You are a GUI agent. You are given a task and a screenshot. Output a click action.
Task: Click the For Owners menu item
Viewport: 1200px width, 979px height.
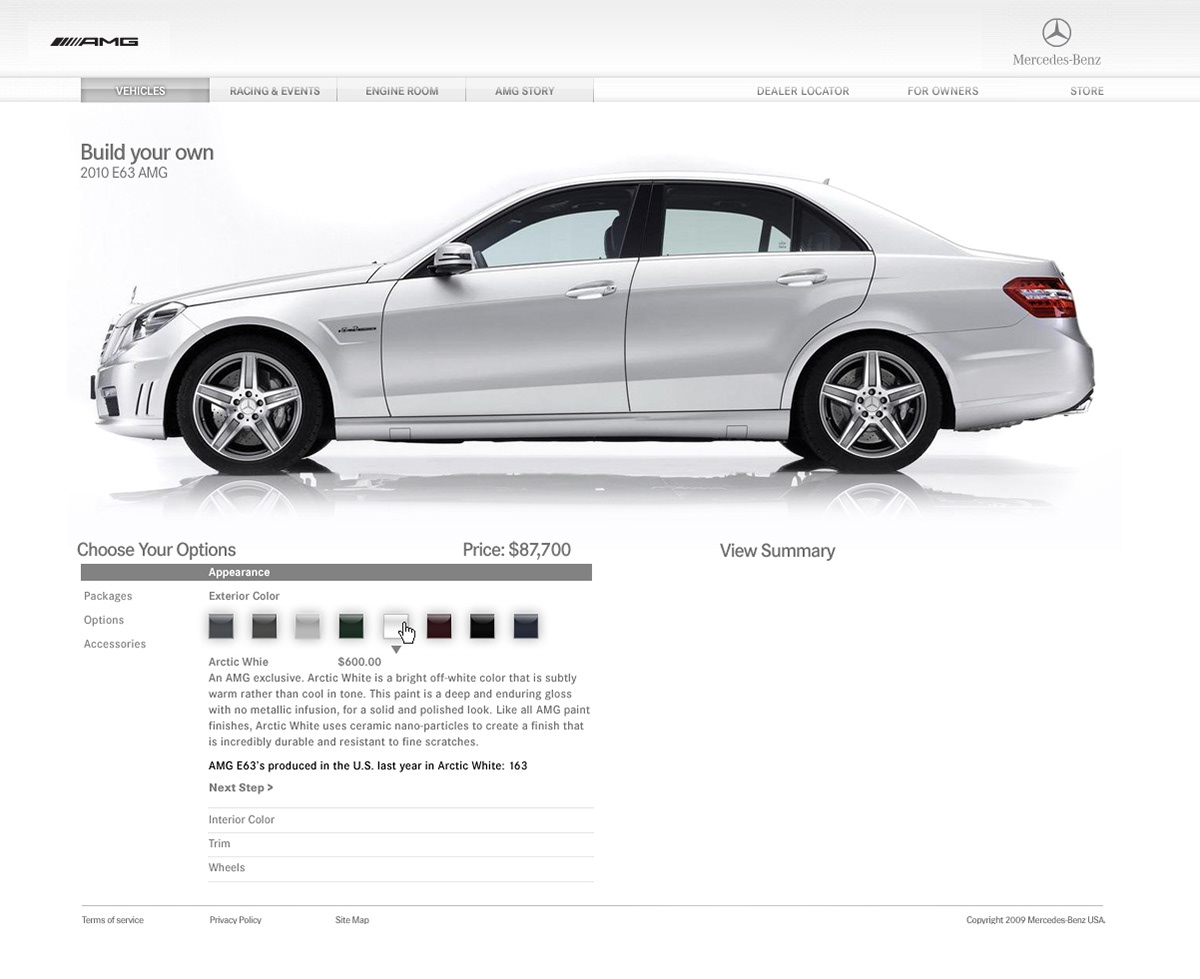click(x=943, y=91)
